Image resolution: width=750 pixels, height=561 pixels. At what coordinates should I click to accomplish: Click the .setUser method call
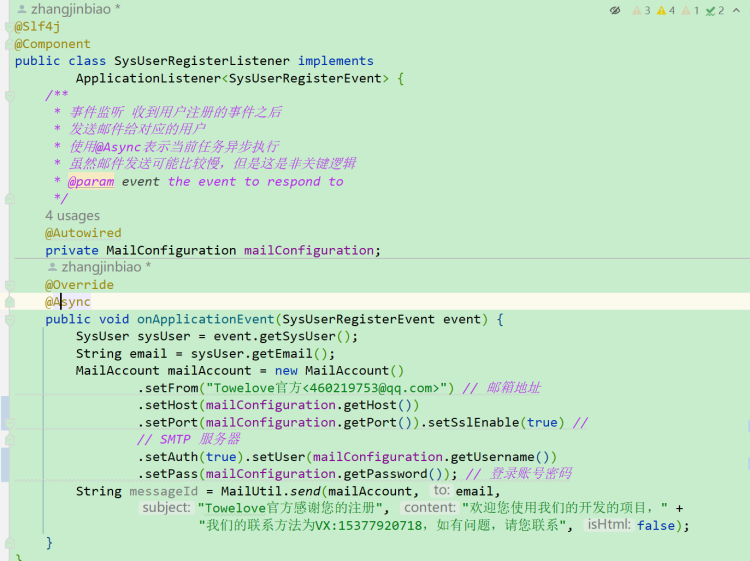(278, 457)
